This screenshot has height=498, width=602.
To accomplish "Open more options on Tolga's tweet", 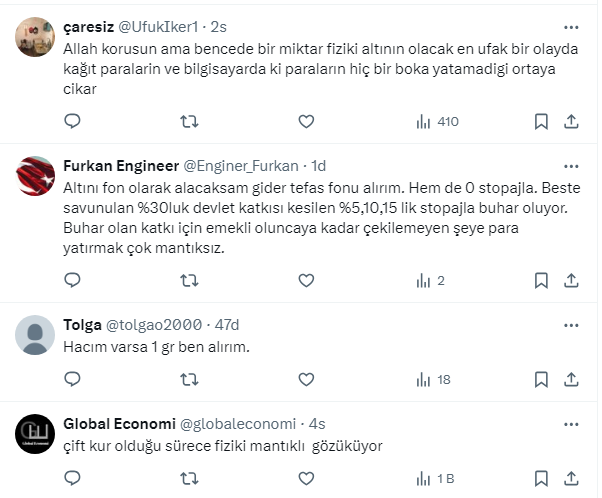I will pos(570,324).
